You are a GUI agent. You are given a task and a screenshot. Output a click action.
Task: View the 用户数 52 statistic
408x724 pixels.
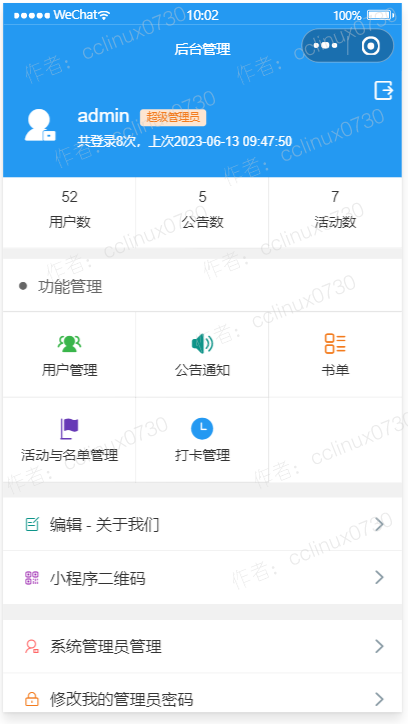69,210
